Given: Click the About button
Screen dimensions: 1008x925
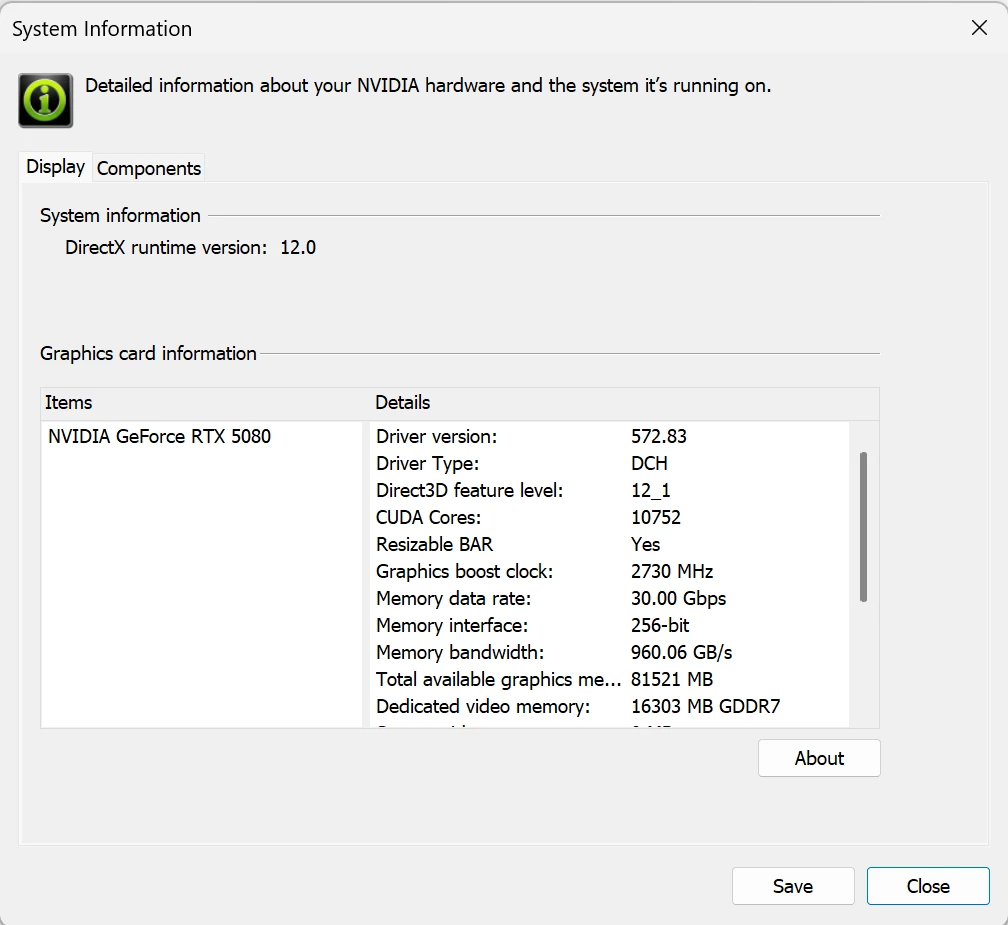Looking at the screenshot, I should tap(819, 758).
